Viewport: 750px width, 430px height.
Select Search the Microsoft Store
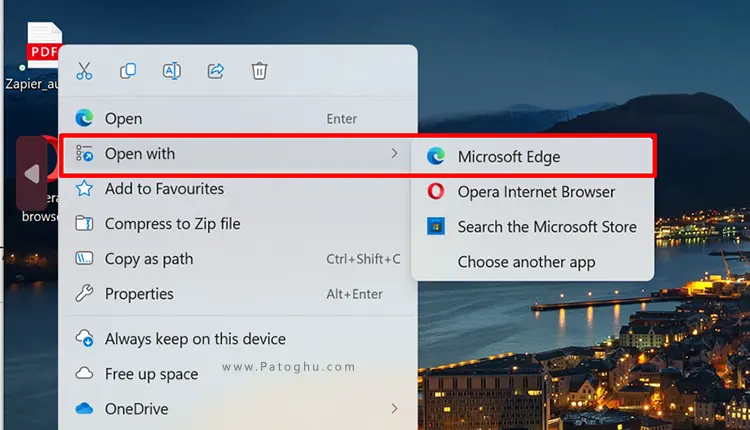546,227
